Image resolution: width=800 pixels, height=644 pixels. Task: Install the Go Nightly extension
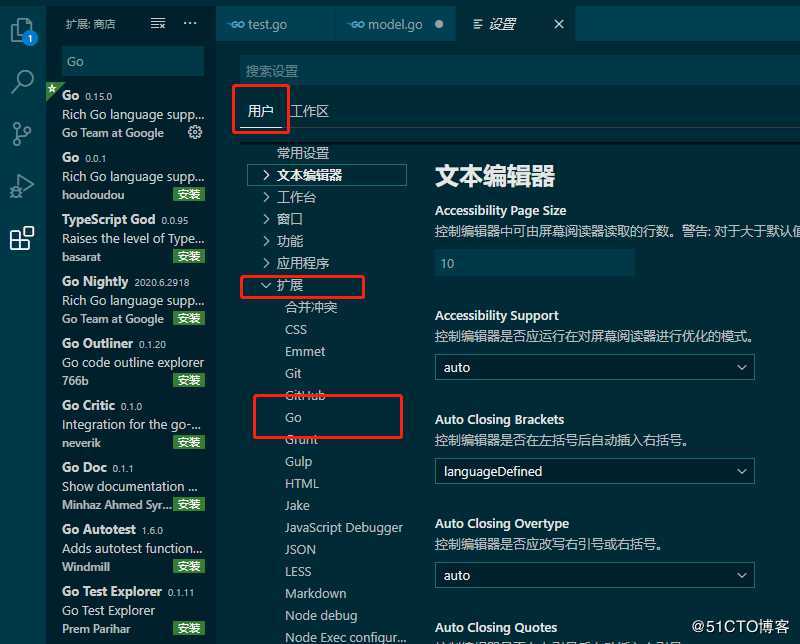(189, 318)
